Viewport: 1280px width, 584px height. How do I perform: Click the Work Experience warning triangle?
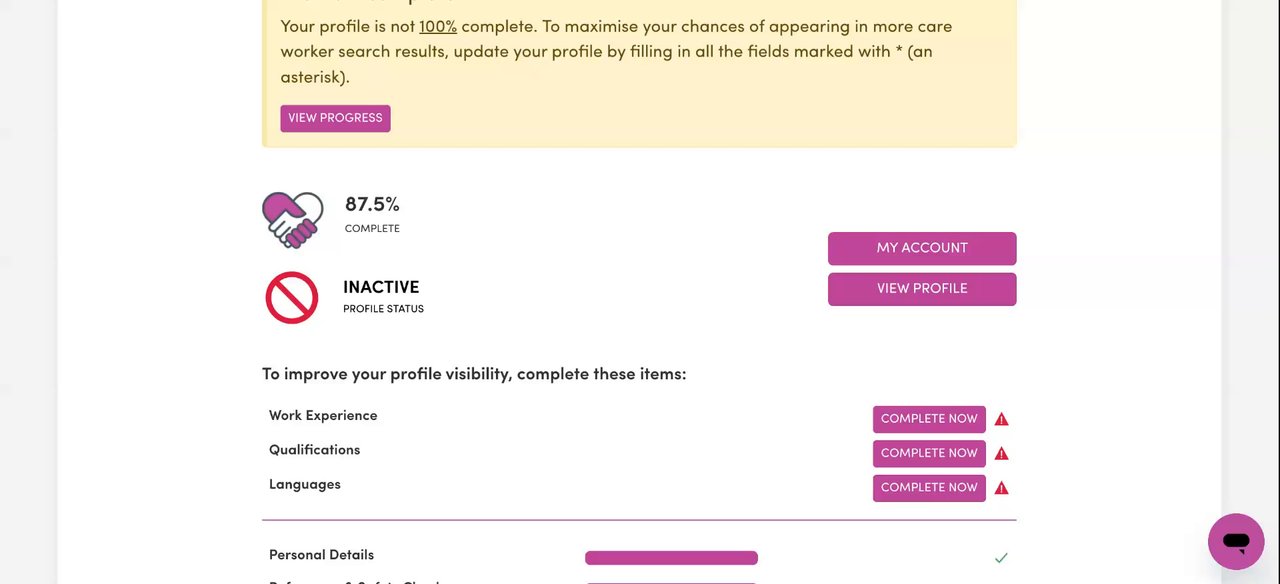1001,419
